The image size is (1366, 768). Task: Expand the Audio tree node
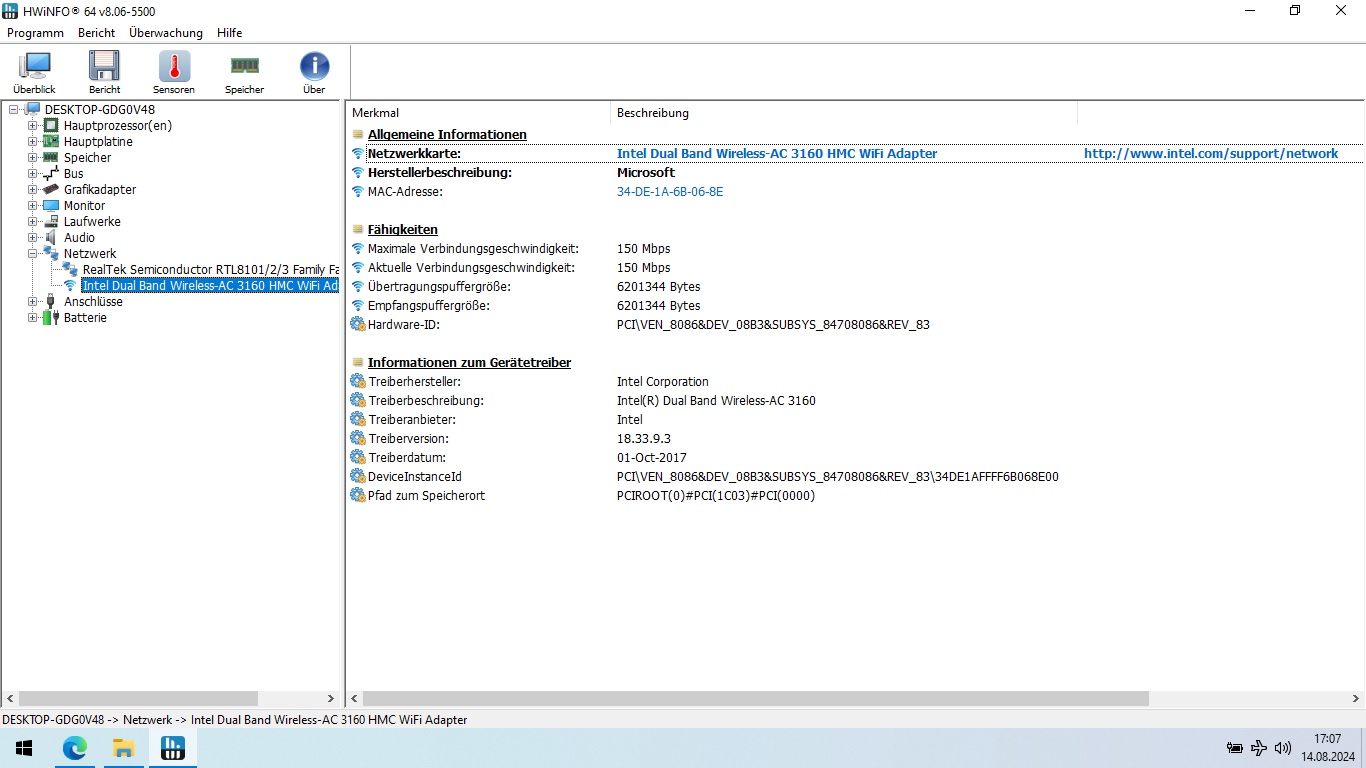coord(33,238)
